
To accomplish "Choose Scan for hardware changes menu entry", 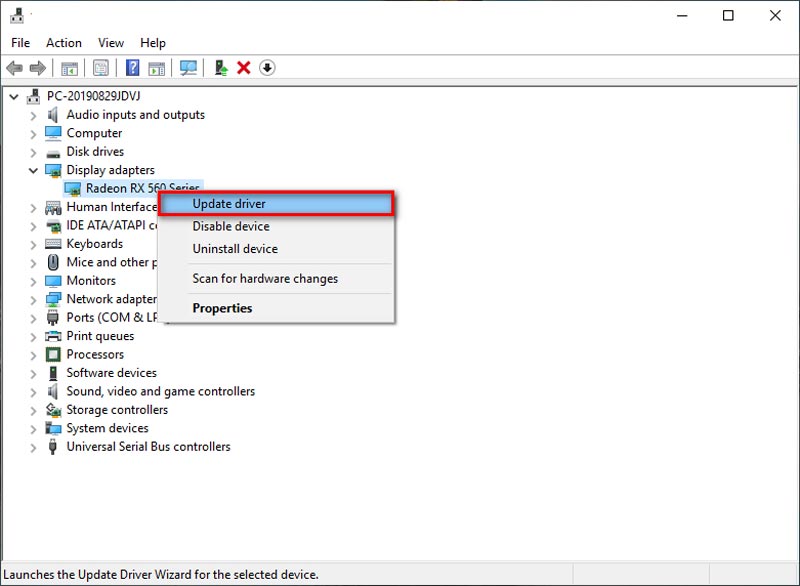I will click(x=276, y=279).
